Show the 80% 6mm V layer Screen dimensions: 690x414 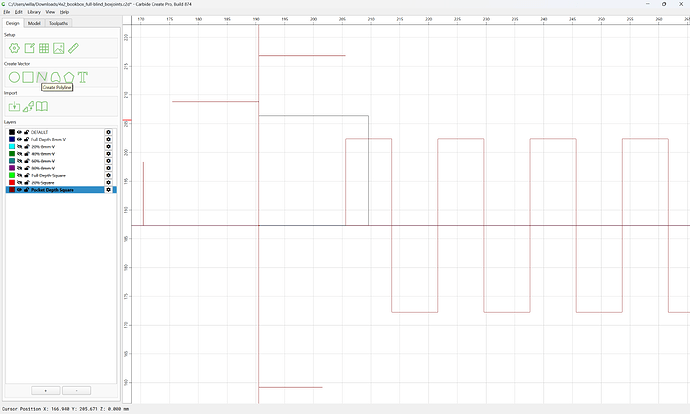tap(19, 168)
